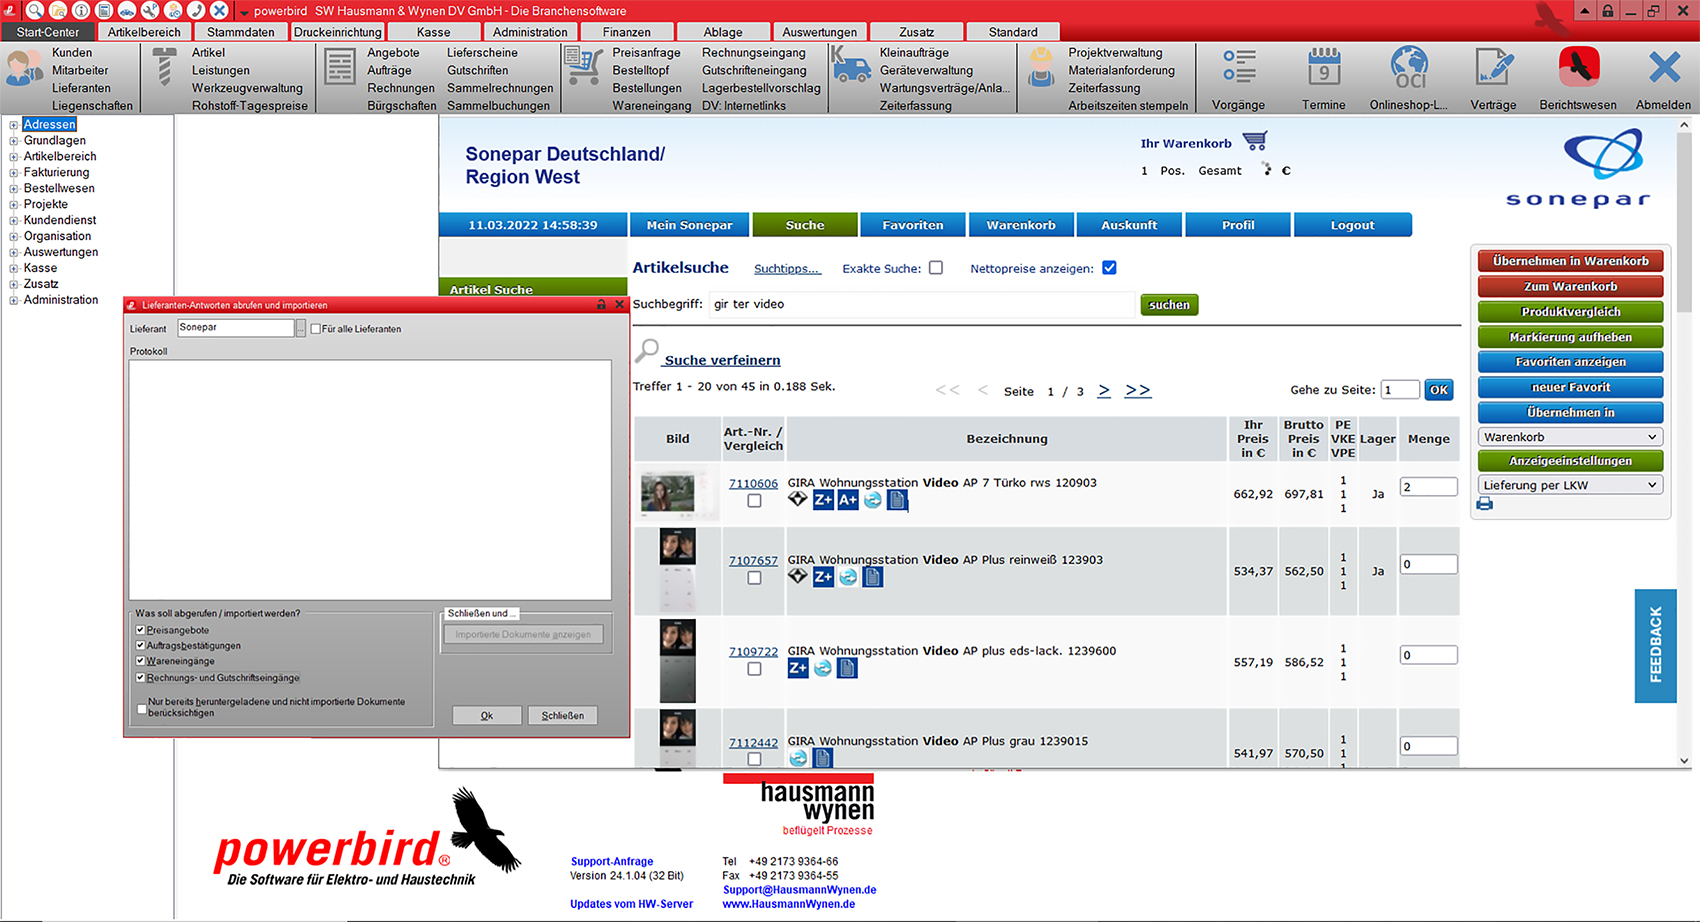Viewport: 1700px width, 922px height.
Task: Expand the Fakturierung tree node
Action: 14,173
